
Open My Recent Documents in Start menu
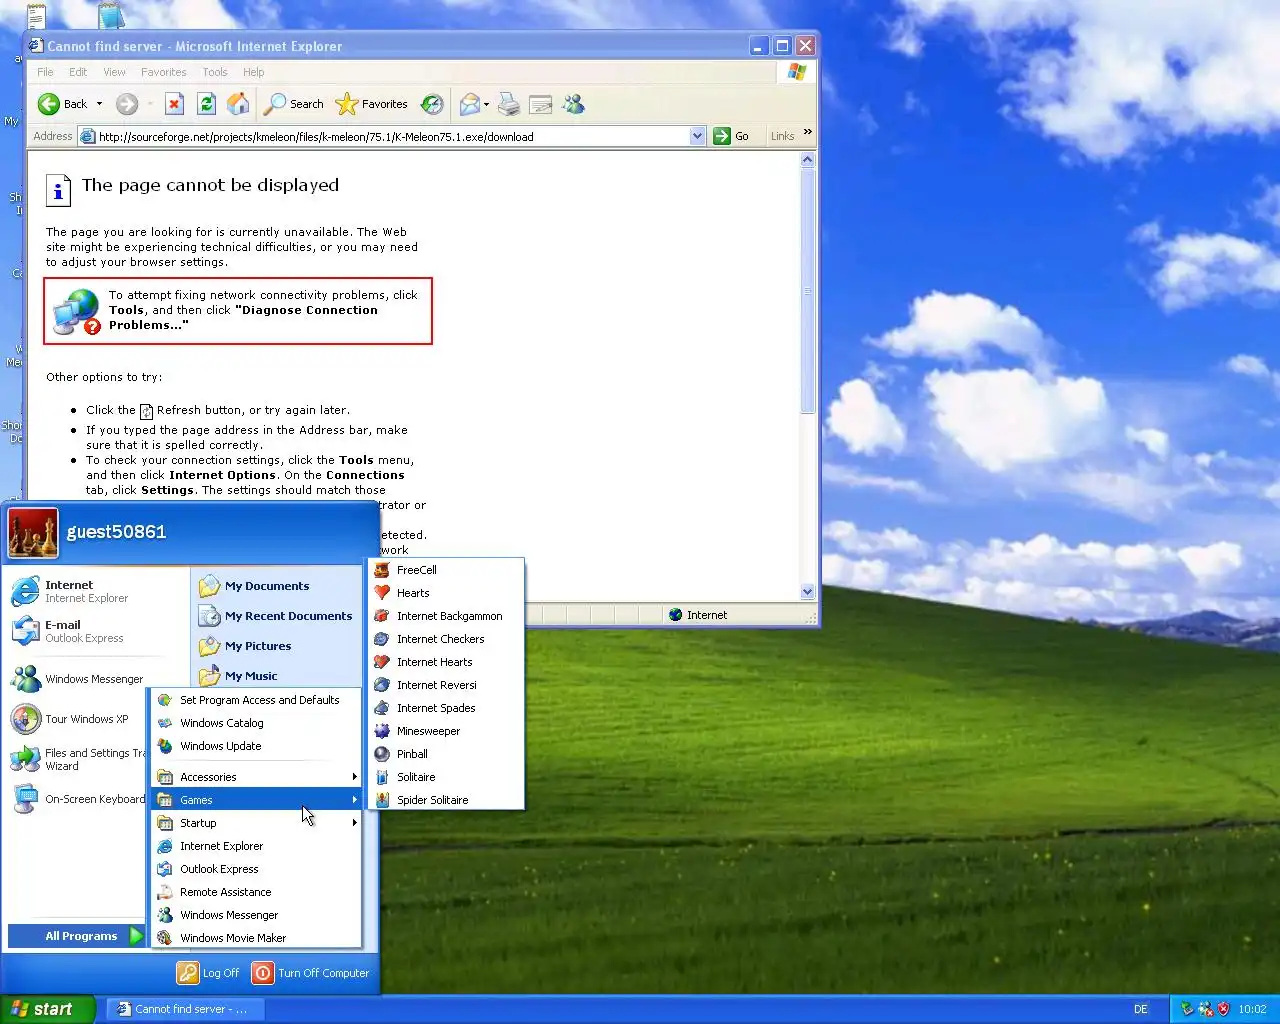(x=275, y=616)
